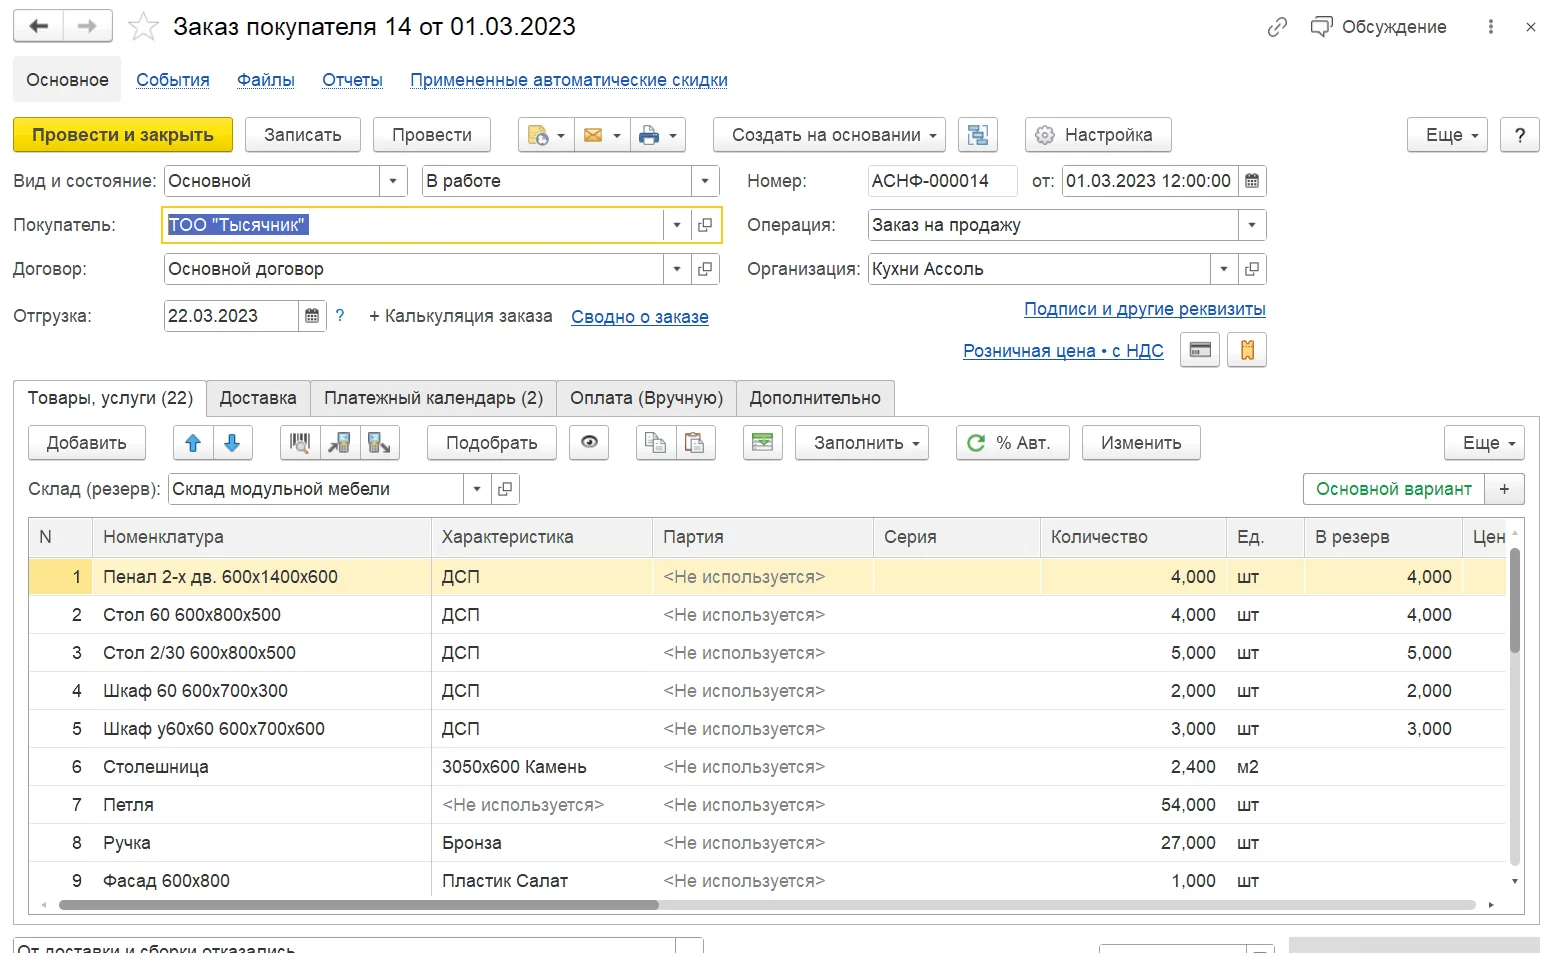
Task: Click Провести и закрыть button
Action: click(x=123, y=135)
